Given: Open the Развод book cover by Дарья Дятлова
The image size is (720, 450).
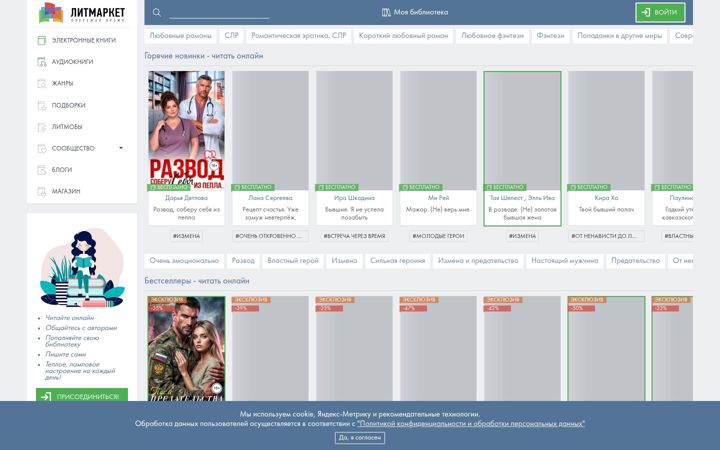Looking at the screenshot, I should pos(186,130).
